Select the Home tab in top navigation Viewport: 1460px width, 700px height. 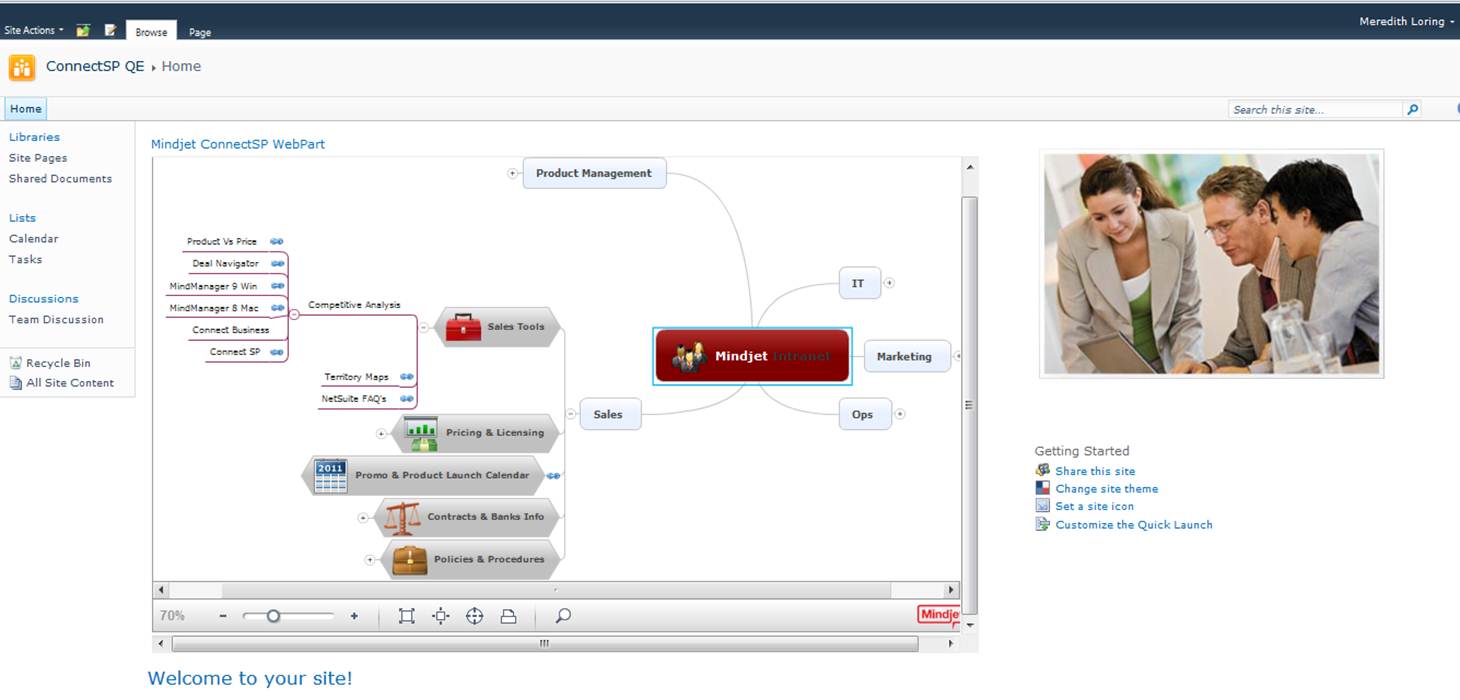pos(26,109)
